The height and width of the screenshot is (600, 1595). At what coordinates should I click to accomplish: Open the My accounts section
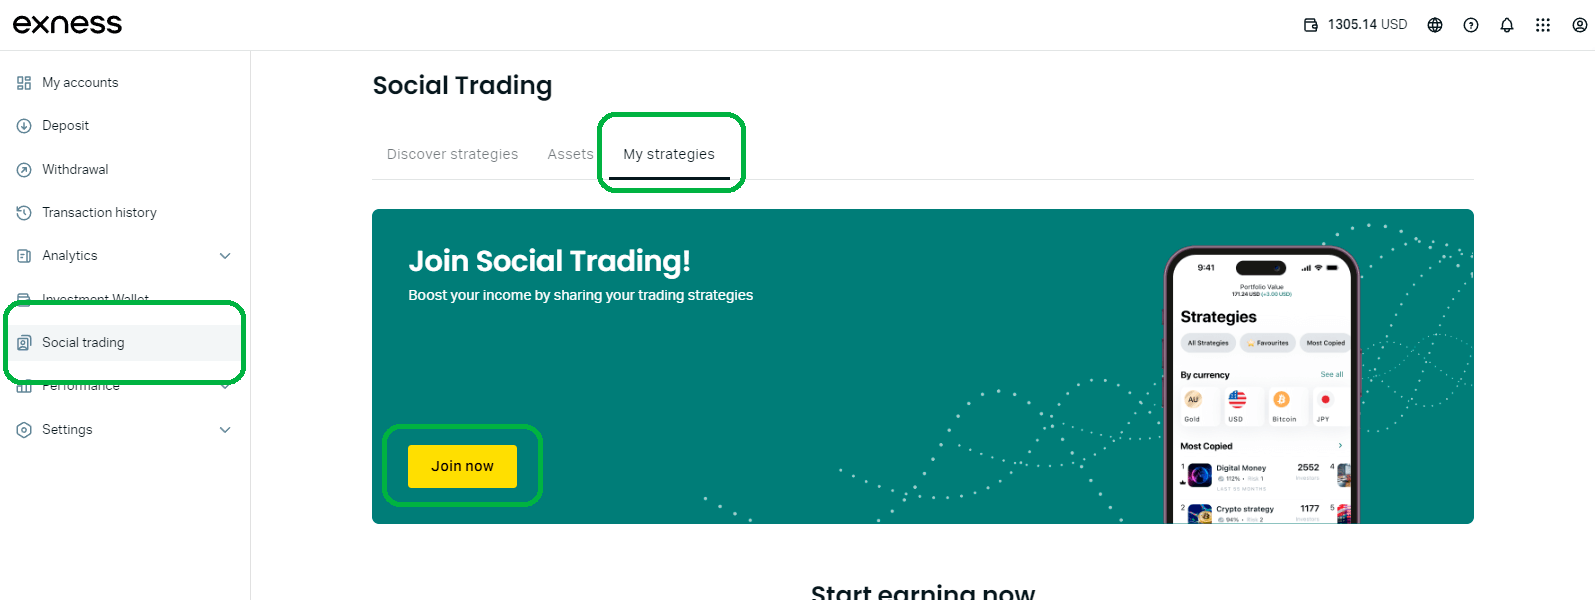coord(80,82)
